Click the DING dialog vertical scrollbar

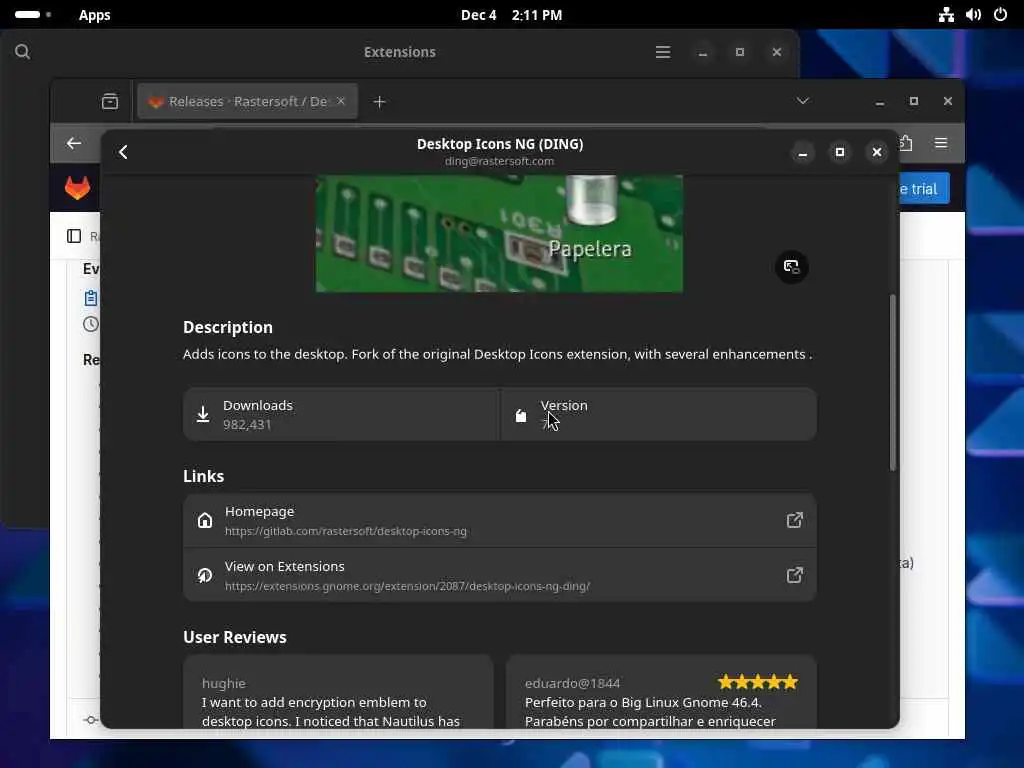[893, 382]
